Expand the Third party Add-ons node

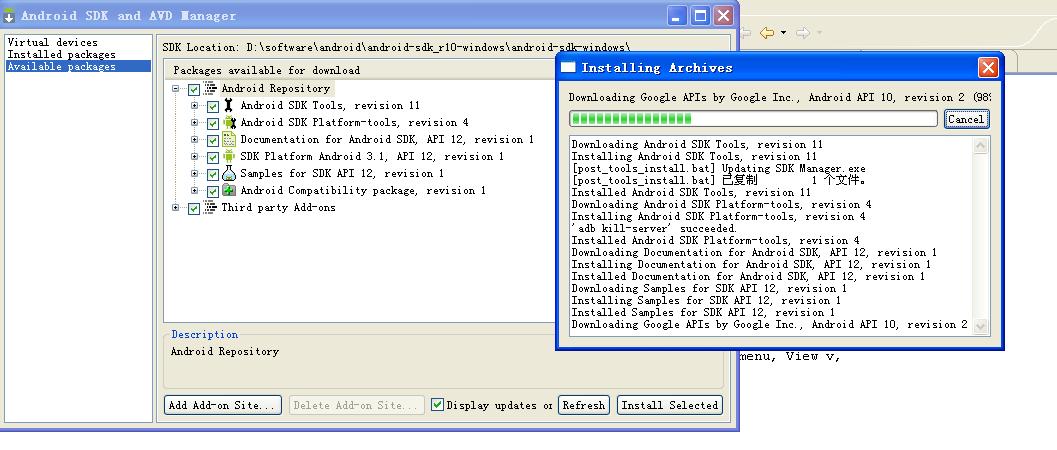point(176,207)
